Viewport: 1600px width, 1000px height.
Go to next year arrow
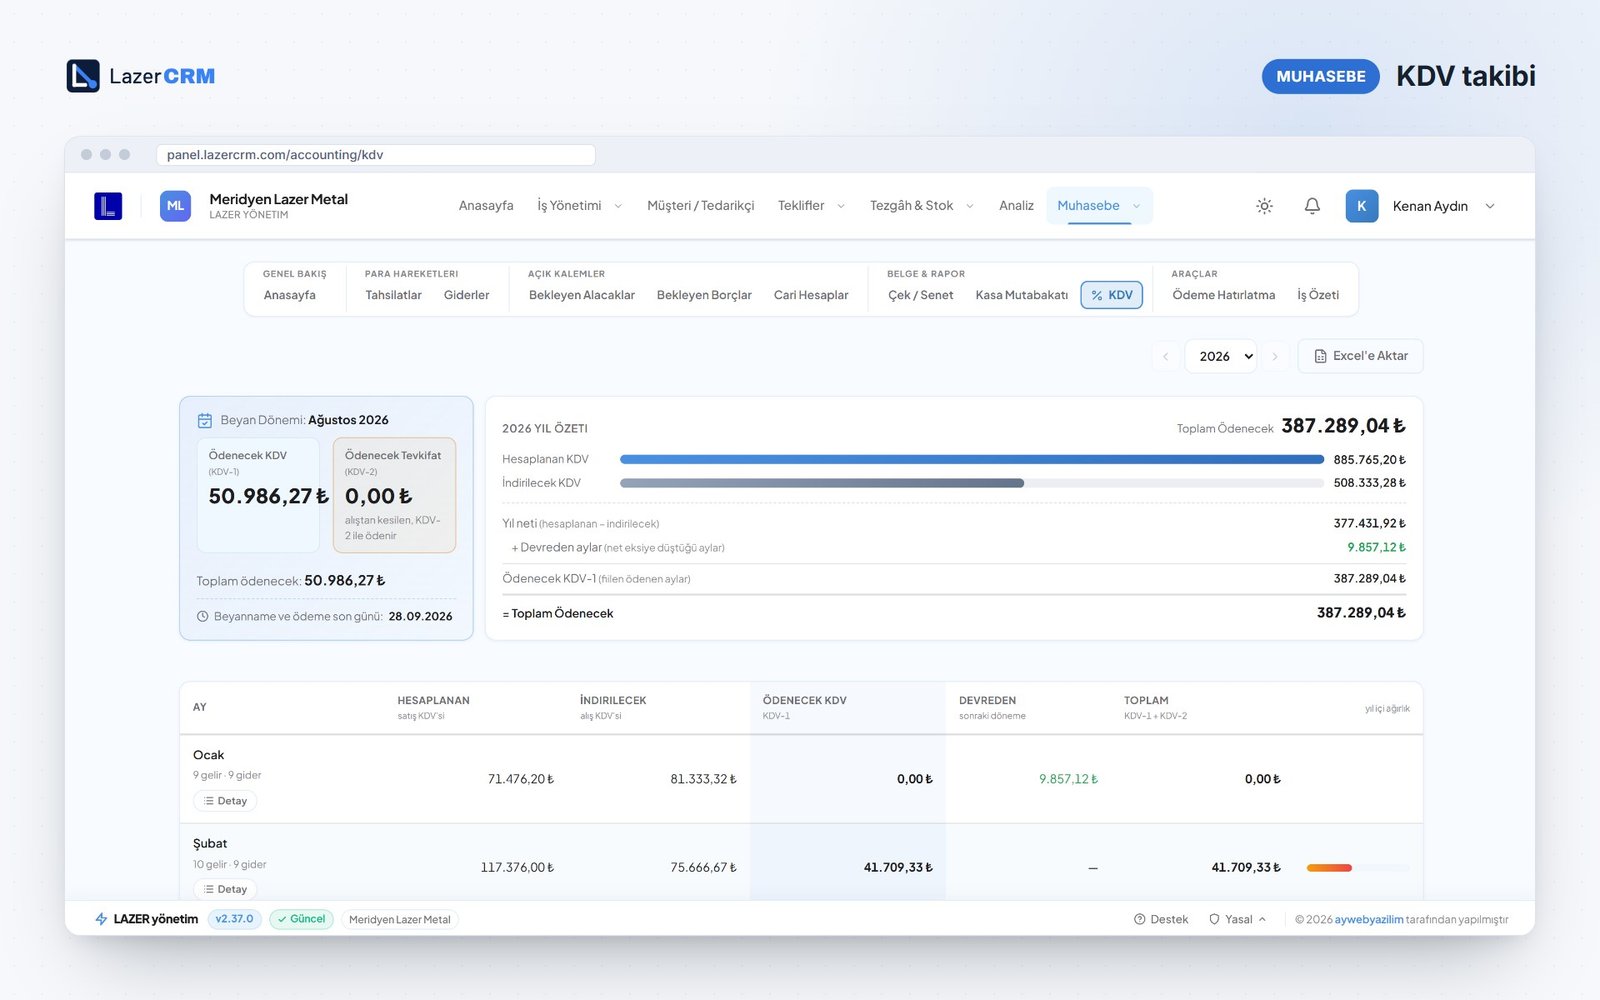[x=1275, y=356]
